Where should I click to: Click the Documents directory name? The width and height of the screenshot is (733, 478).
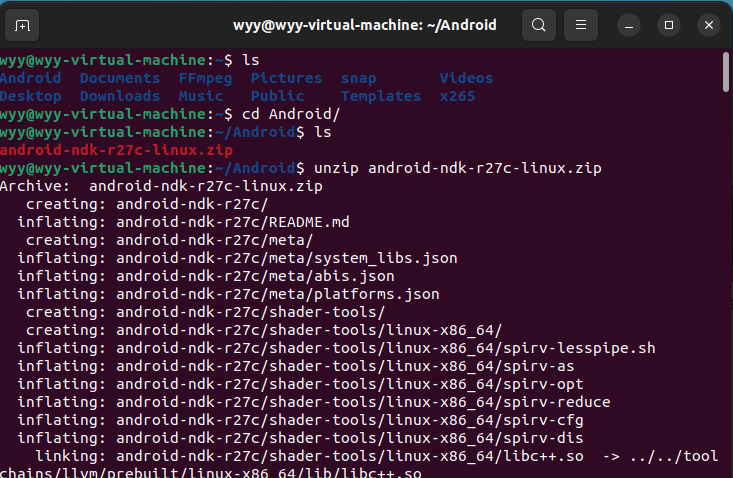119,78
